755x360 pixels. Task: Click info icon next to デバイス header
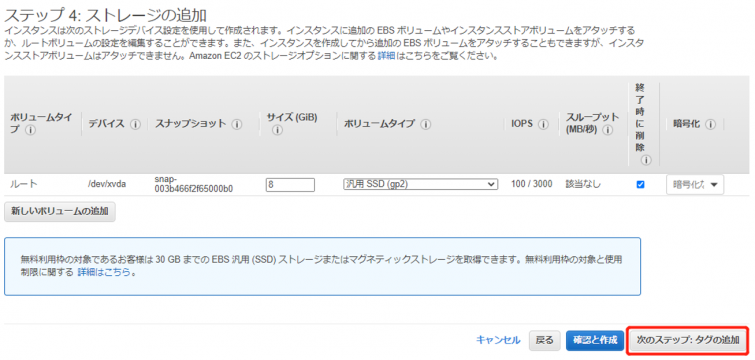click(135, 124)
